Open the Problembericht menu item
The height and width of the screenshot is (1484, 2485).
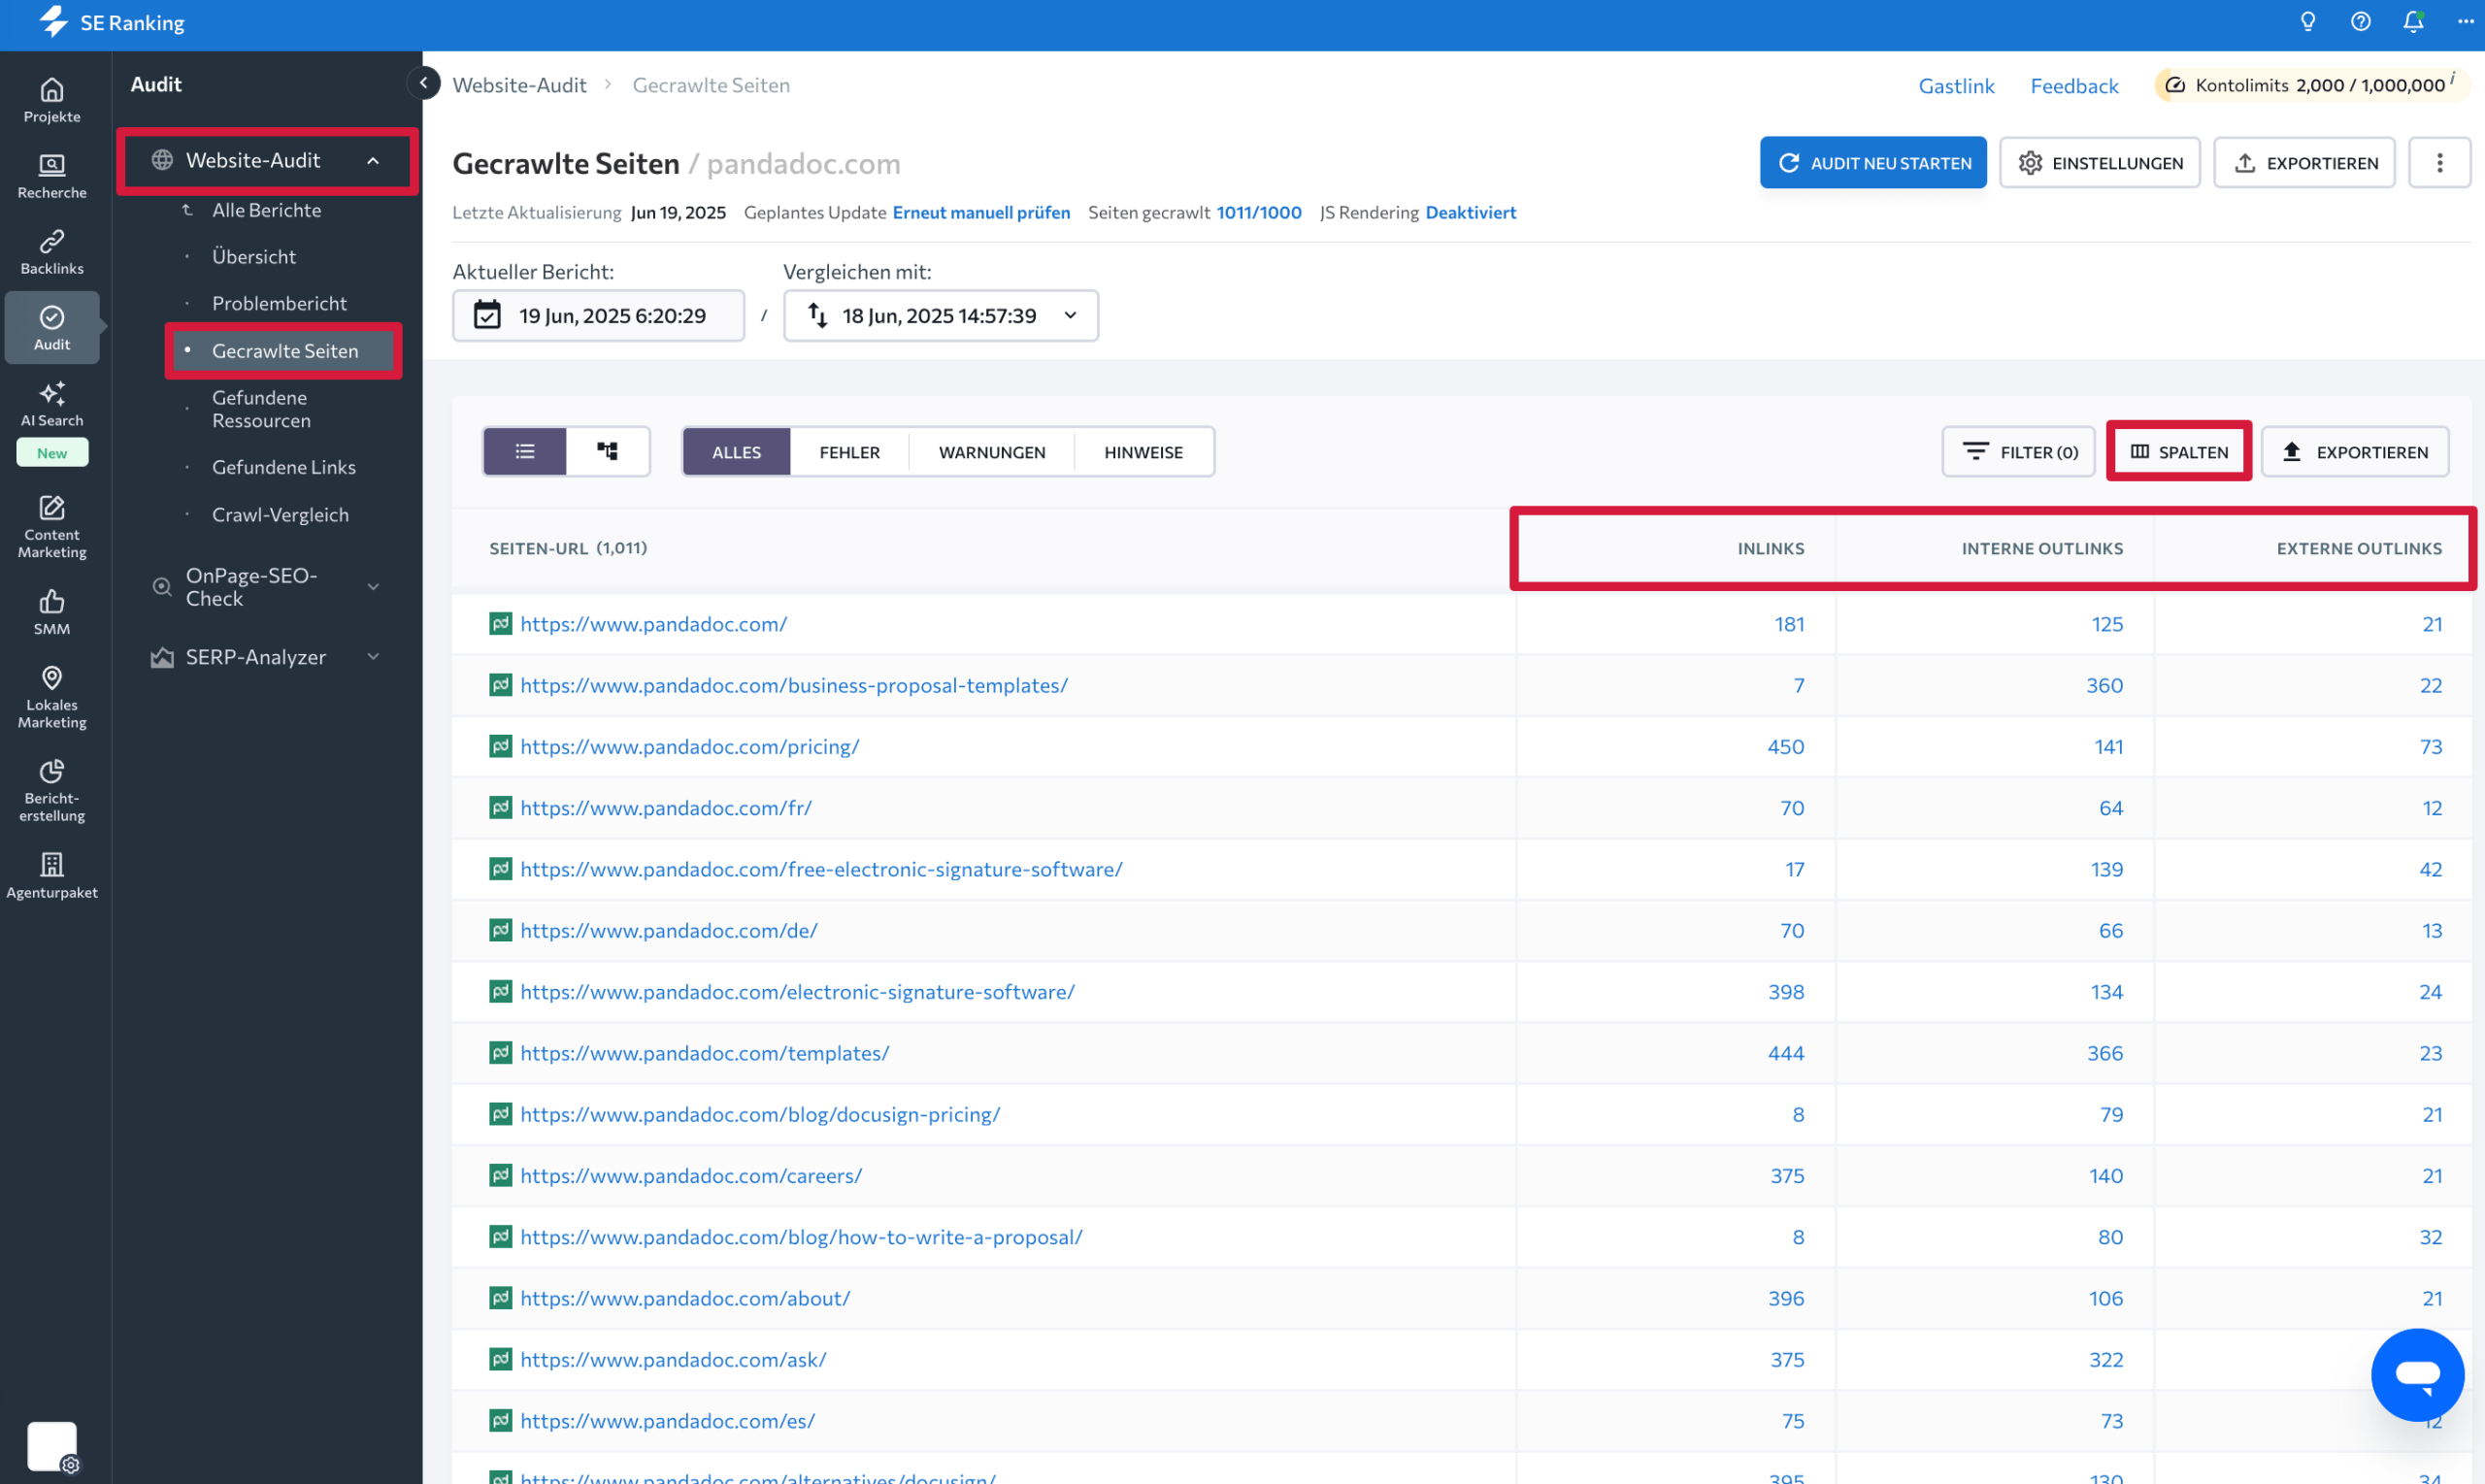coord(279,303)
